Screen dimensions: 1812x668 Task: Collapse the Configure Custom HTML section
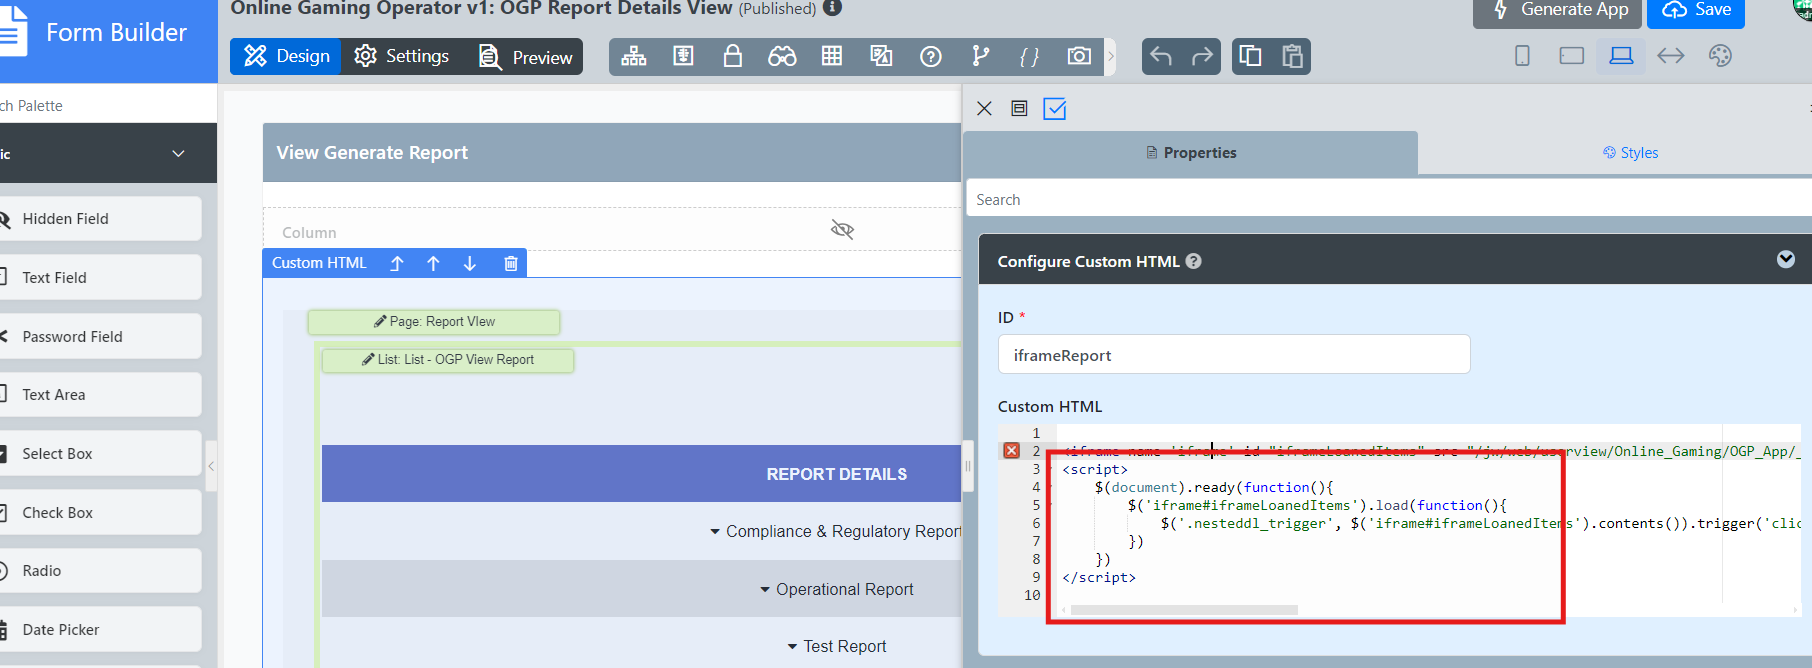pyautogui.click(x=1785, y=260)
